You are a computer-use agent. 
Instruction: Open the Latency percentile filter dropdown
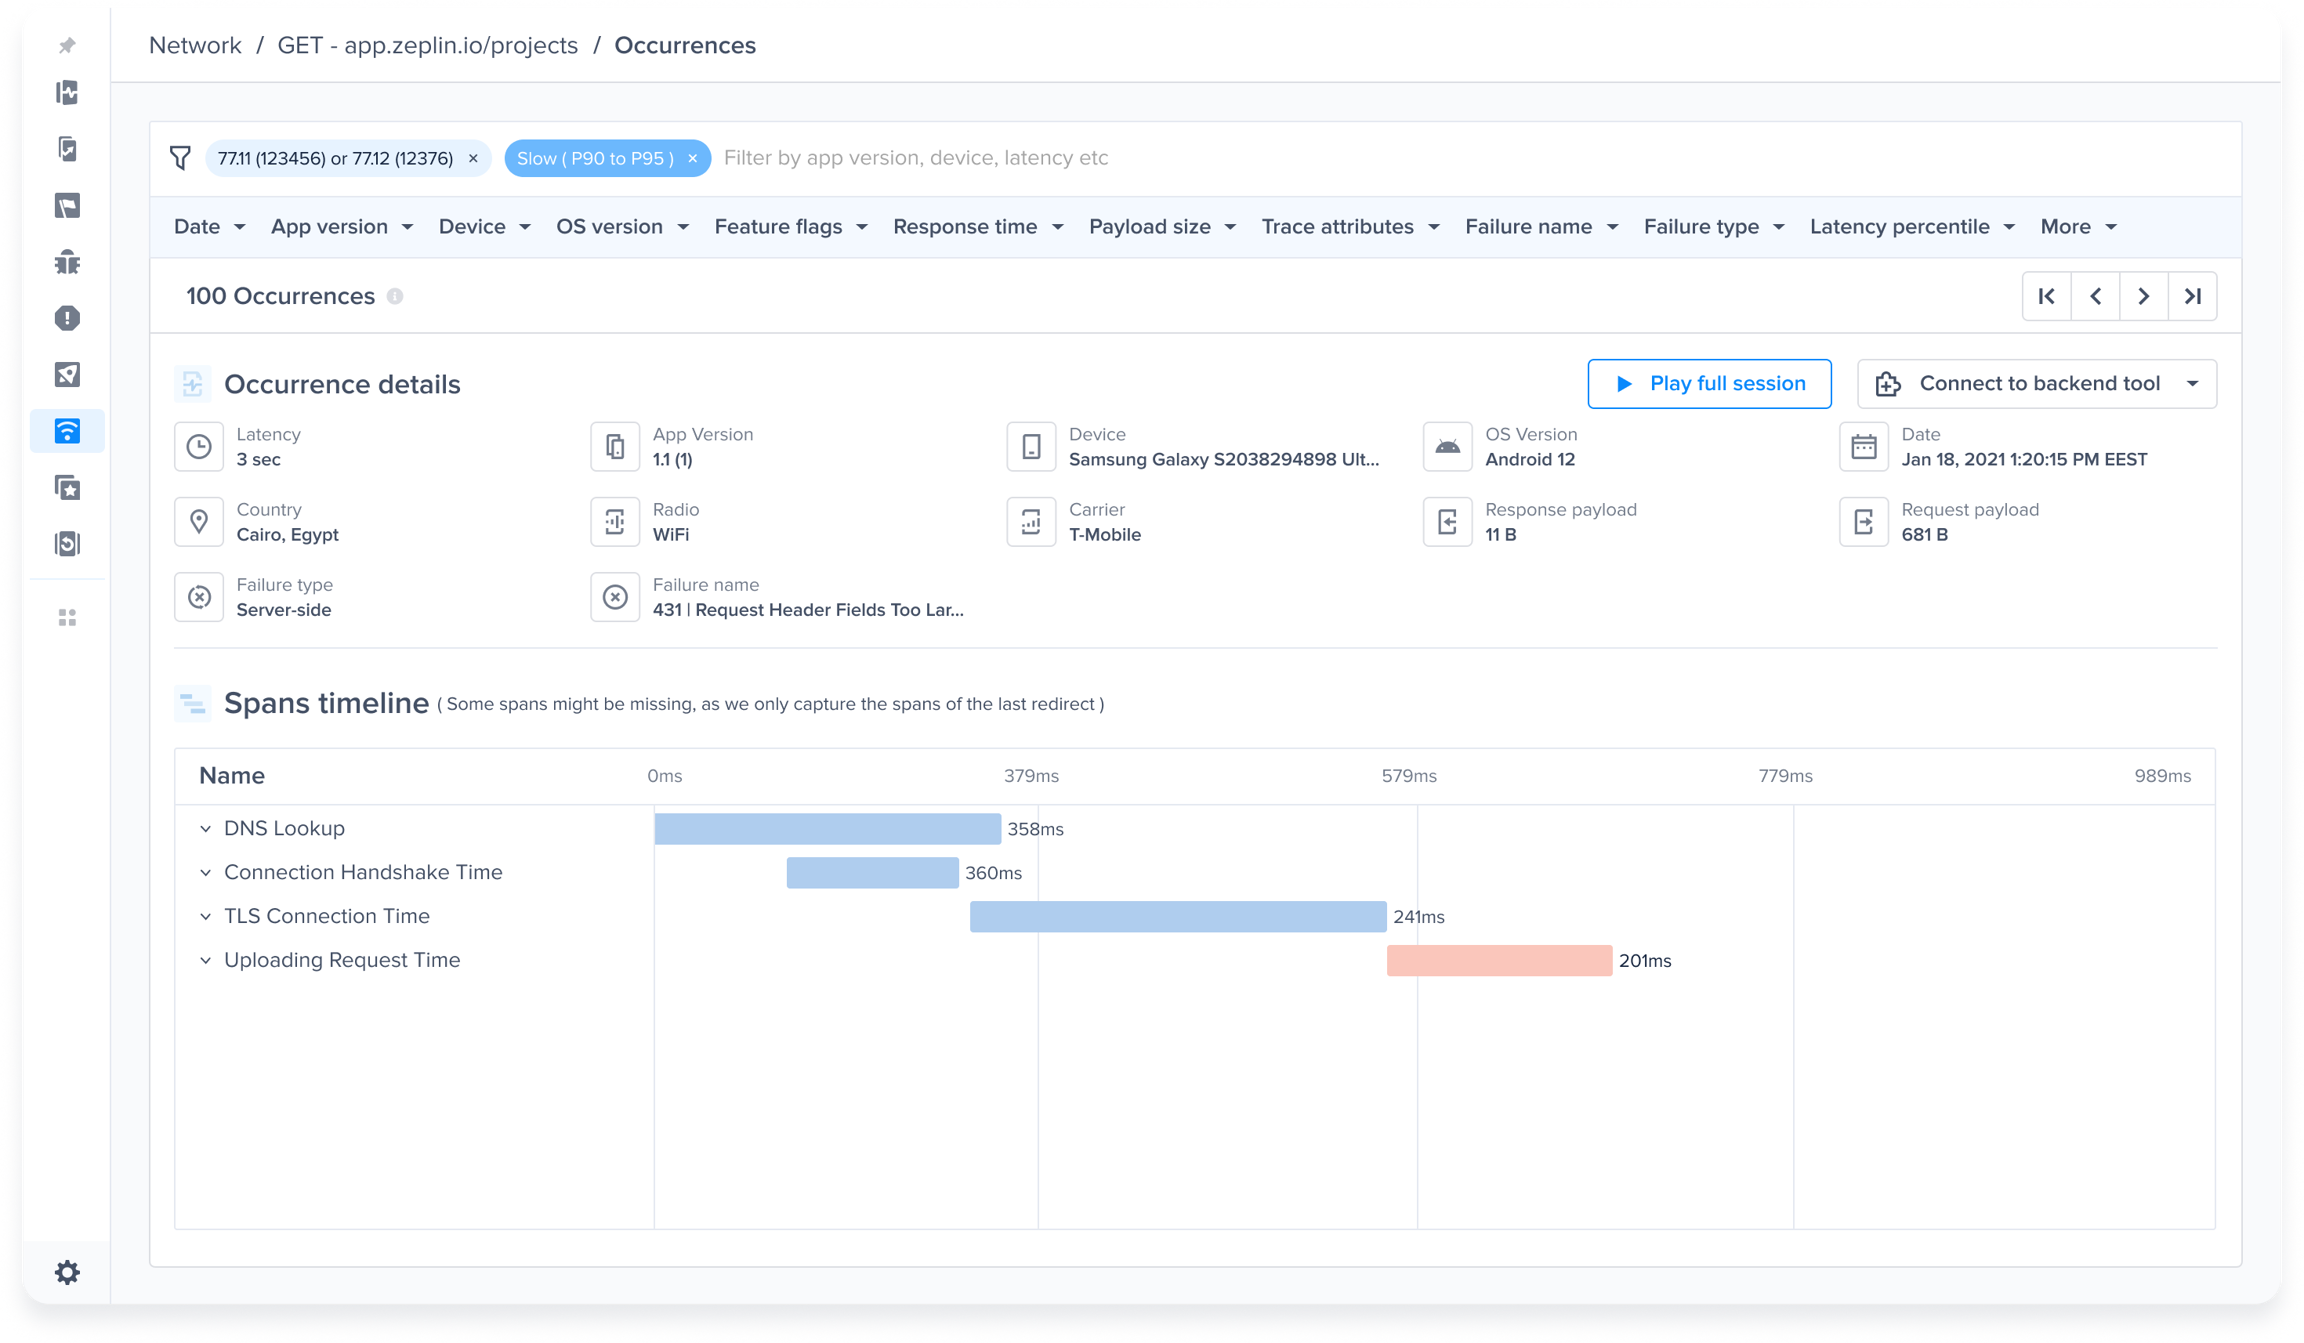(1911, 227)
